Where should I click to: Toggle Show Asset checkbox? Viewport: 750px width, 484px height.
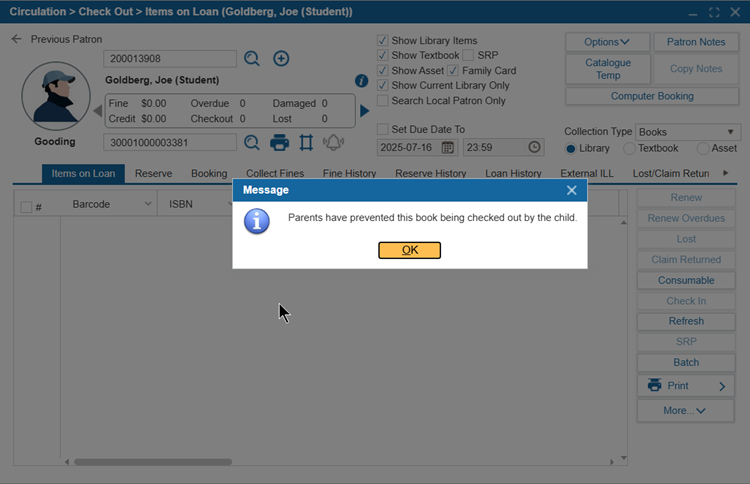pyautogui.click(x=382, y=70)
